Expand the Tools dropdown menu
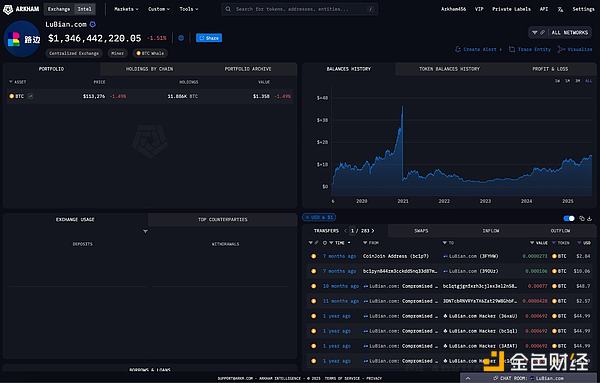The width and height of the screenshot is (600, 383). click(x=189, y=9)
